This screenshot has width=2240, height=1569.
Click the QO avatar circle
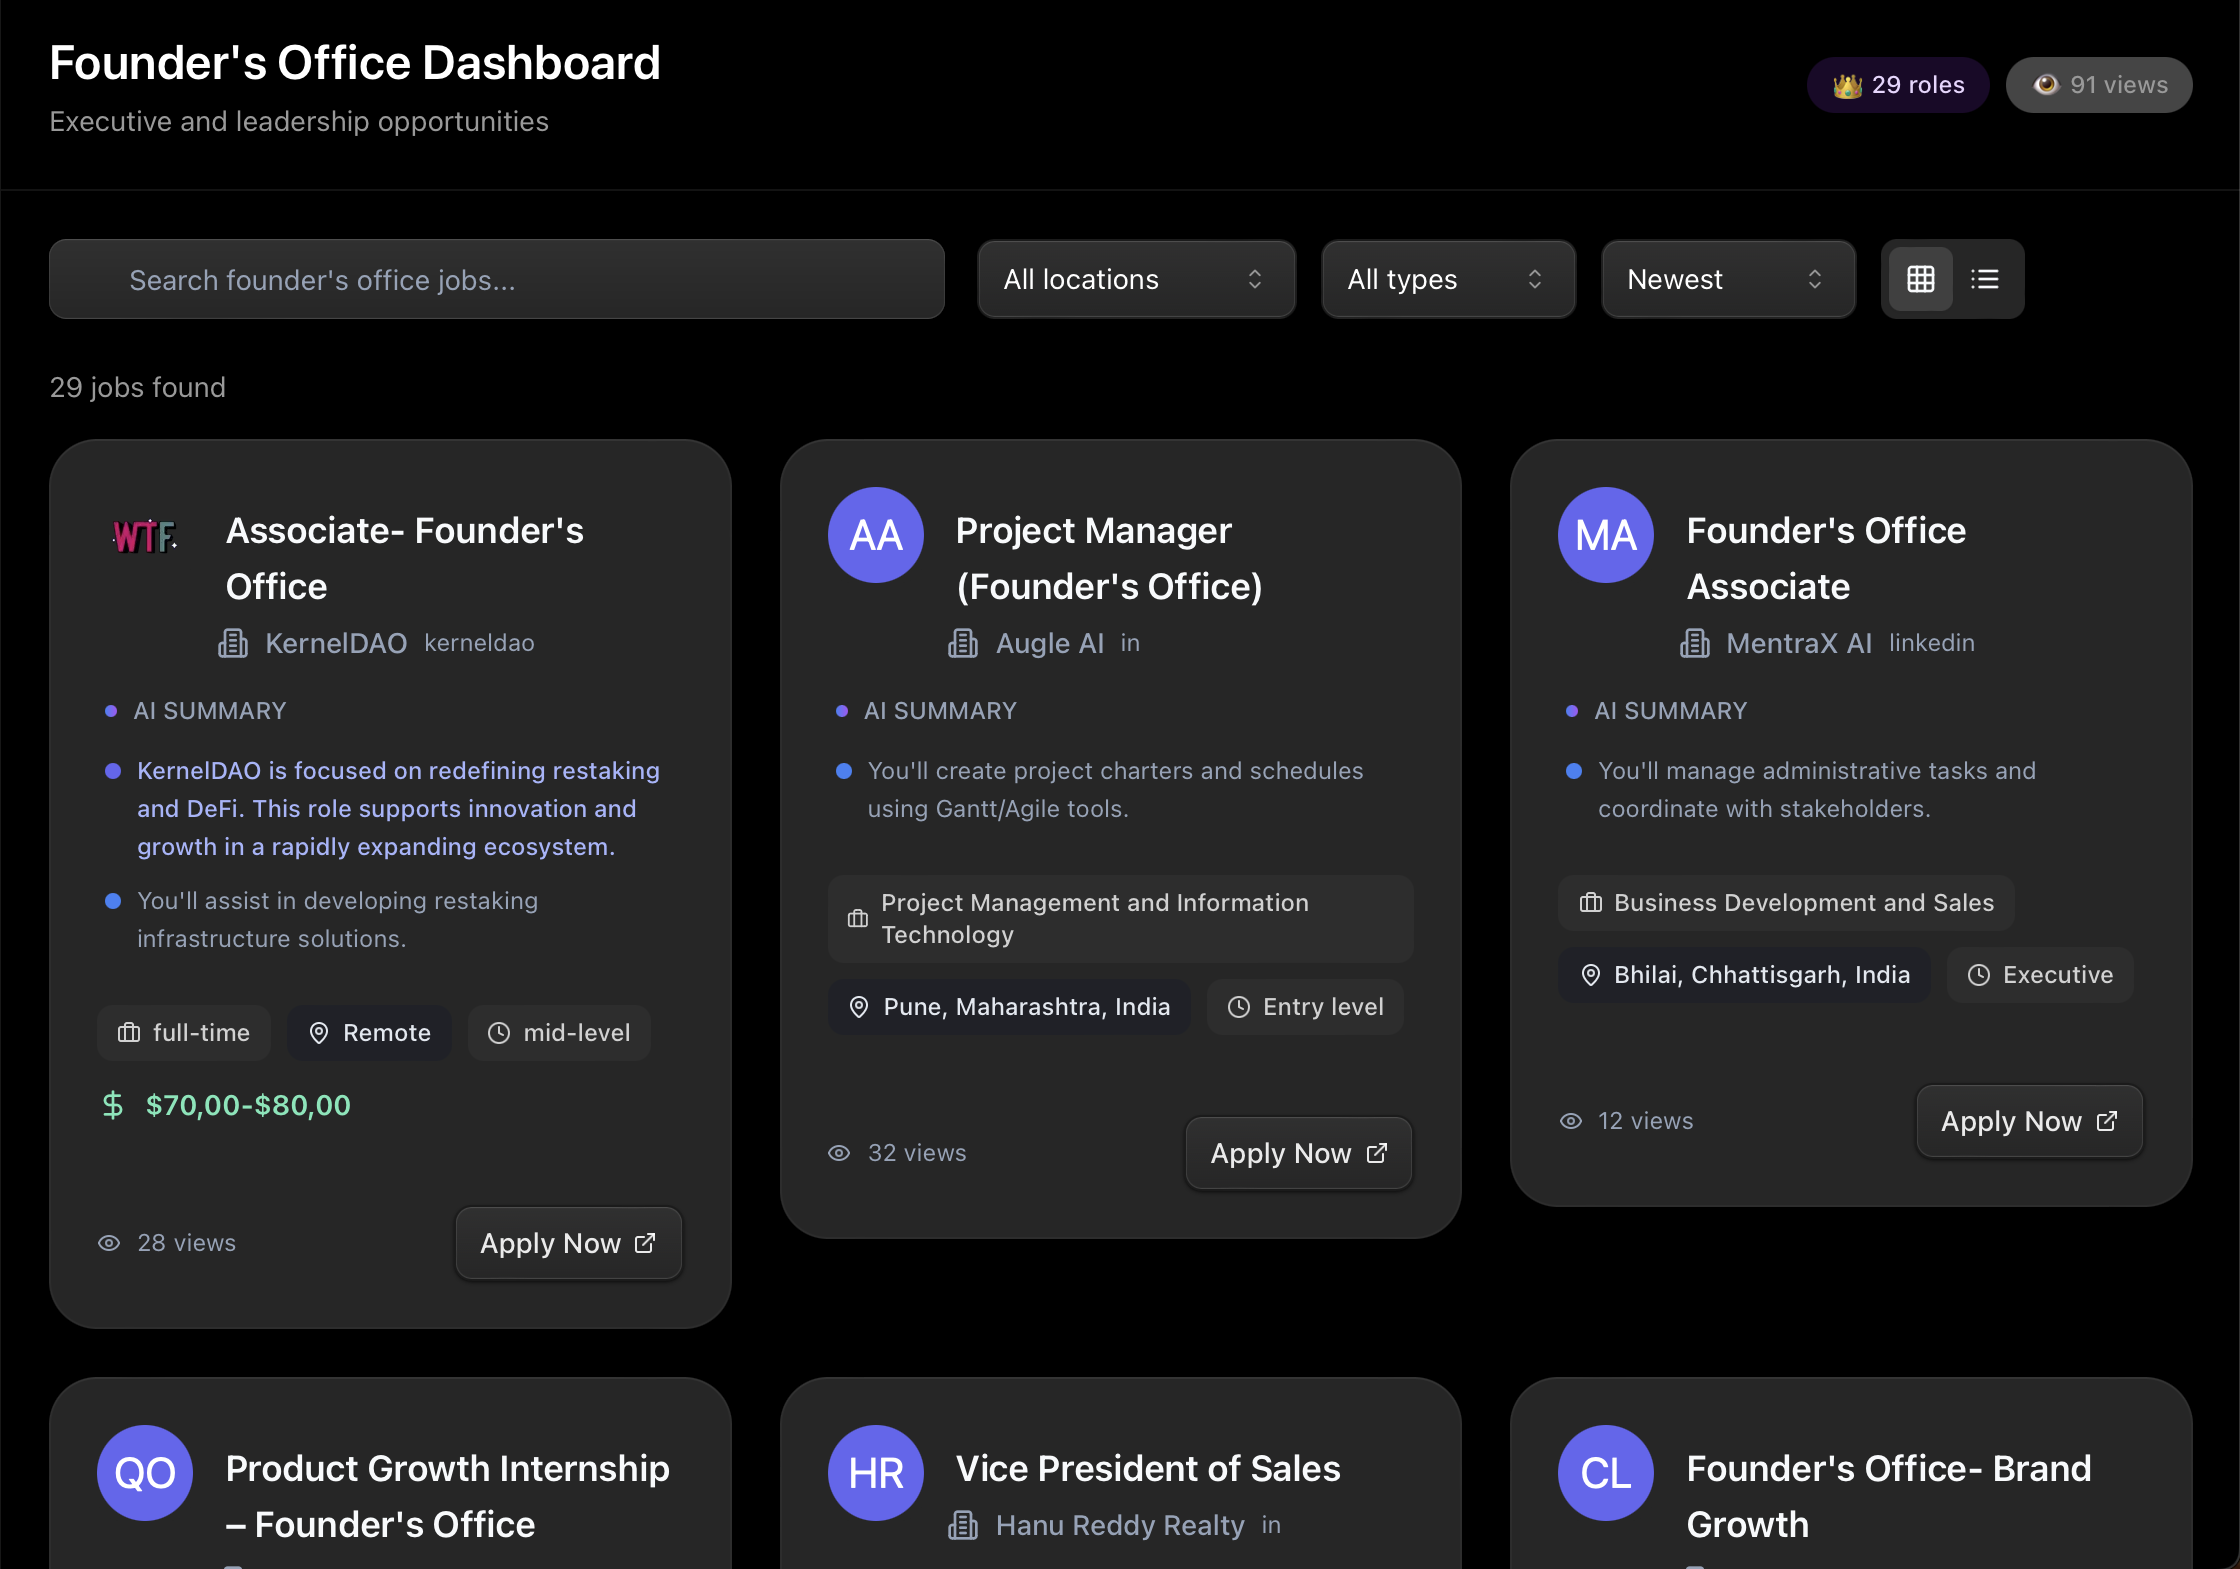(145, 1473)
